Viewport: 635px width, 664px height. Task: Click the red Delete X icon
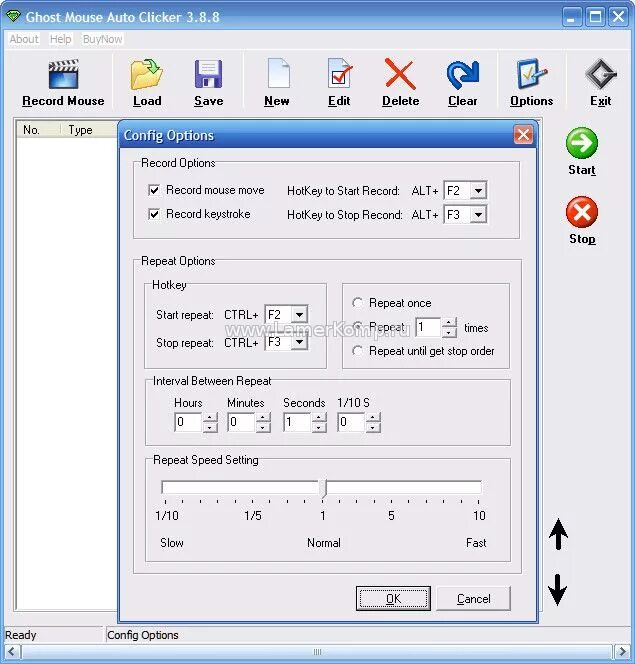(400, 74)
